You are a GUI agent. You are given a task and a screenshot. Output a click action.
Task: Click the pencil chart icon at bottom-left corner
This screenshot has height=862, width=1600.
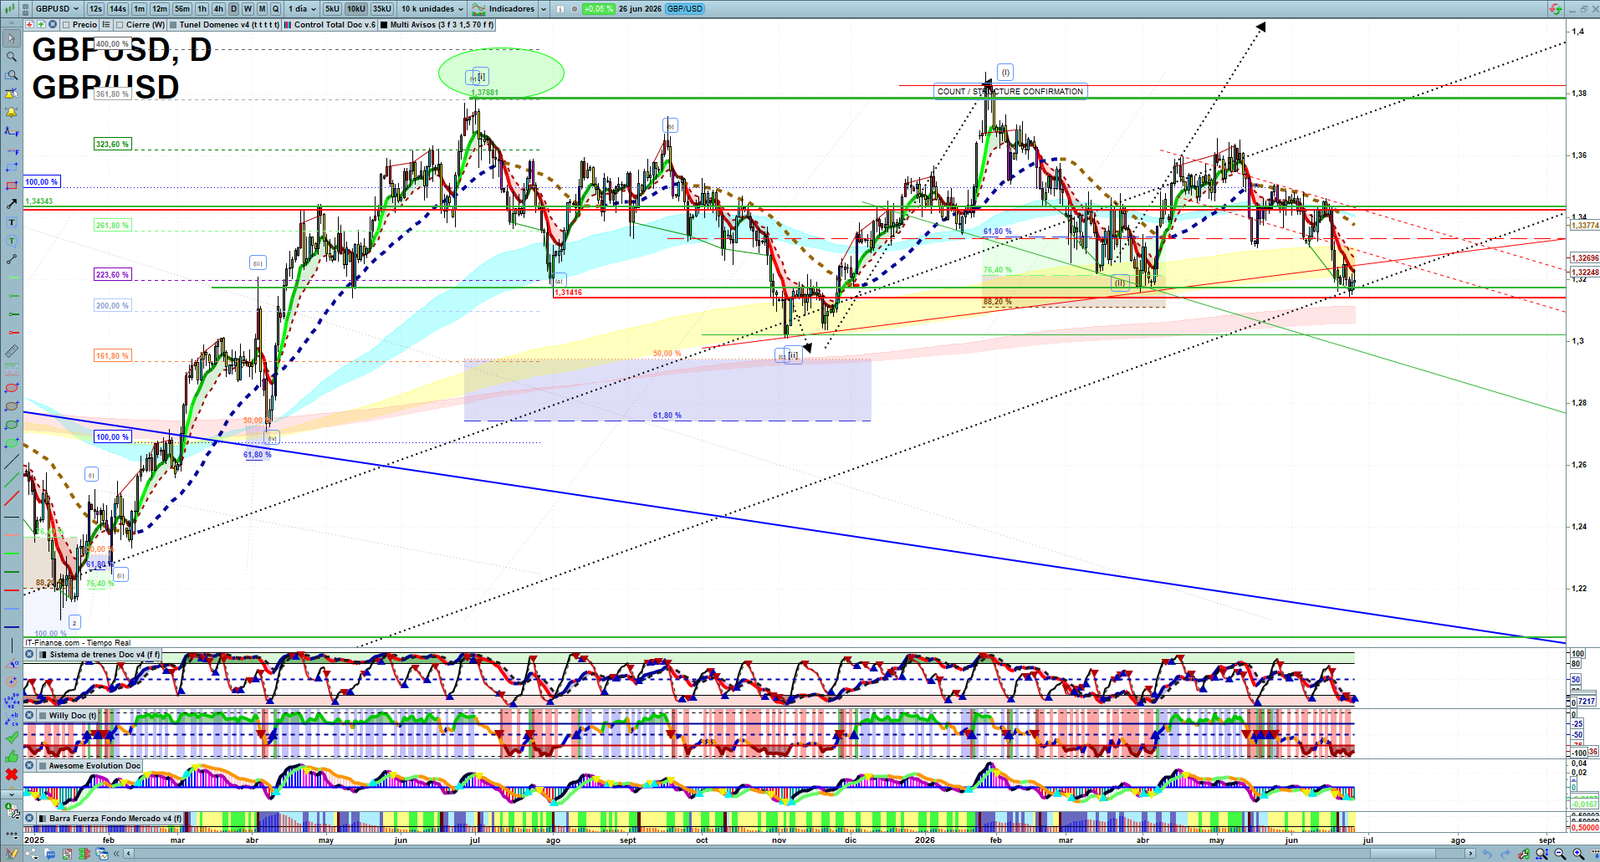point(11,852)
